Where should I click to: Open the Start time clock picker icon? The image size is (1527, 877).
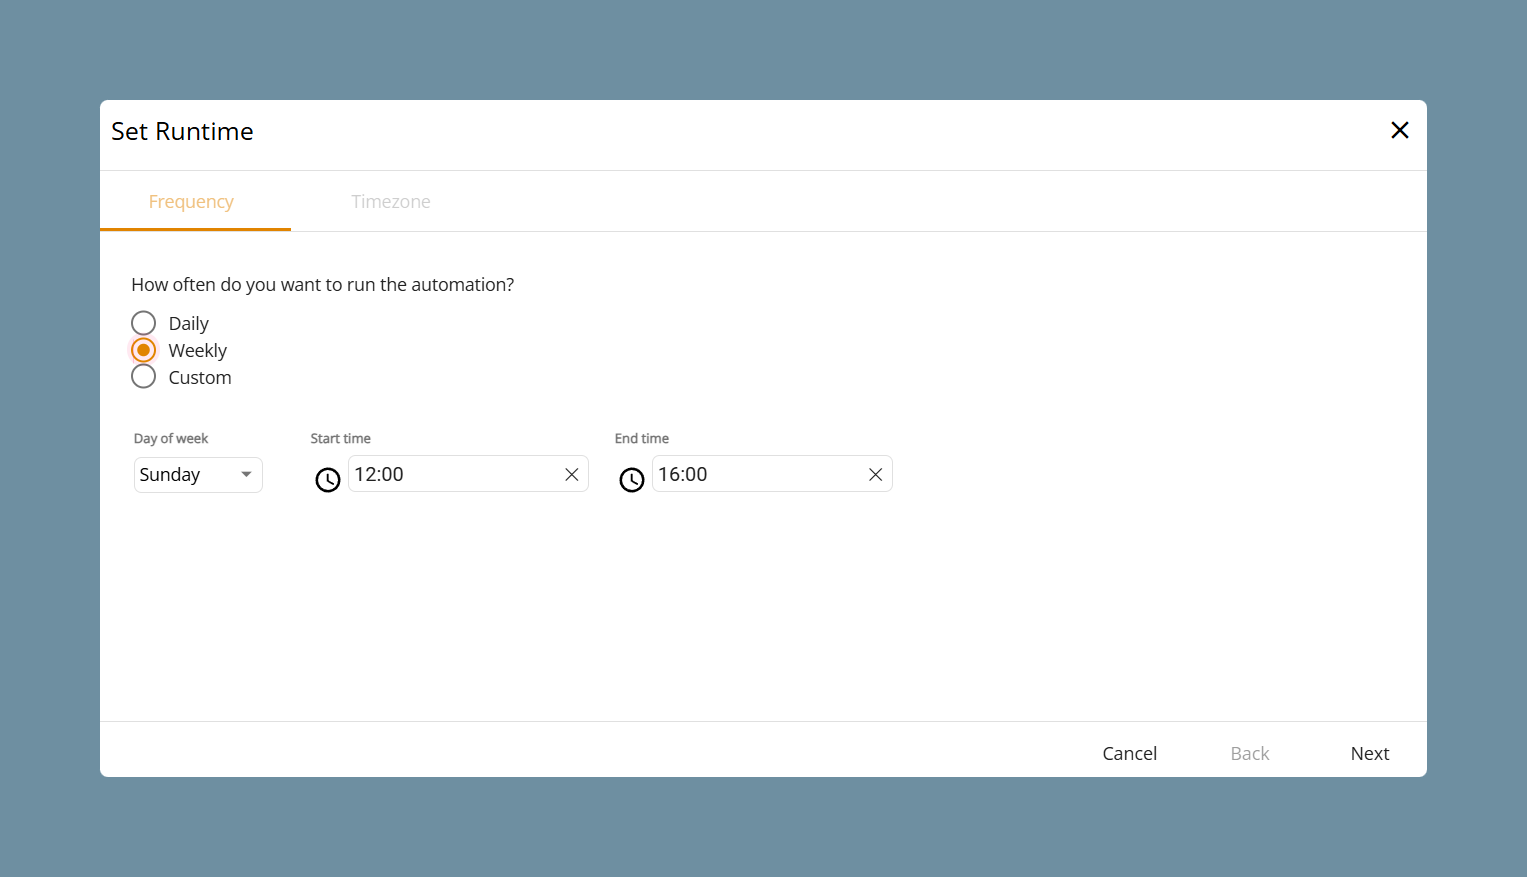click(328, 480)
